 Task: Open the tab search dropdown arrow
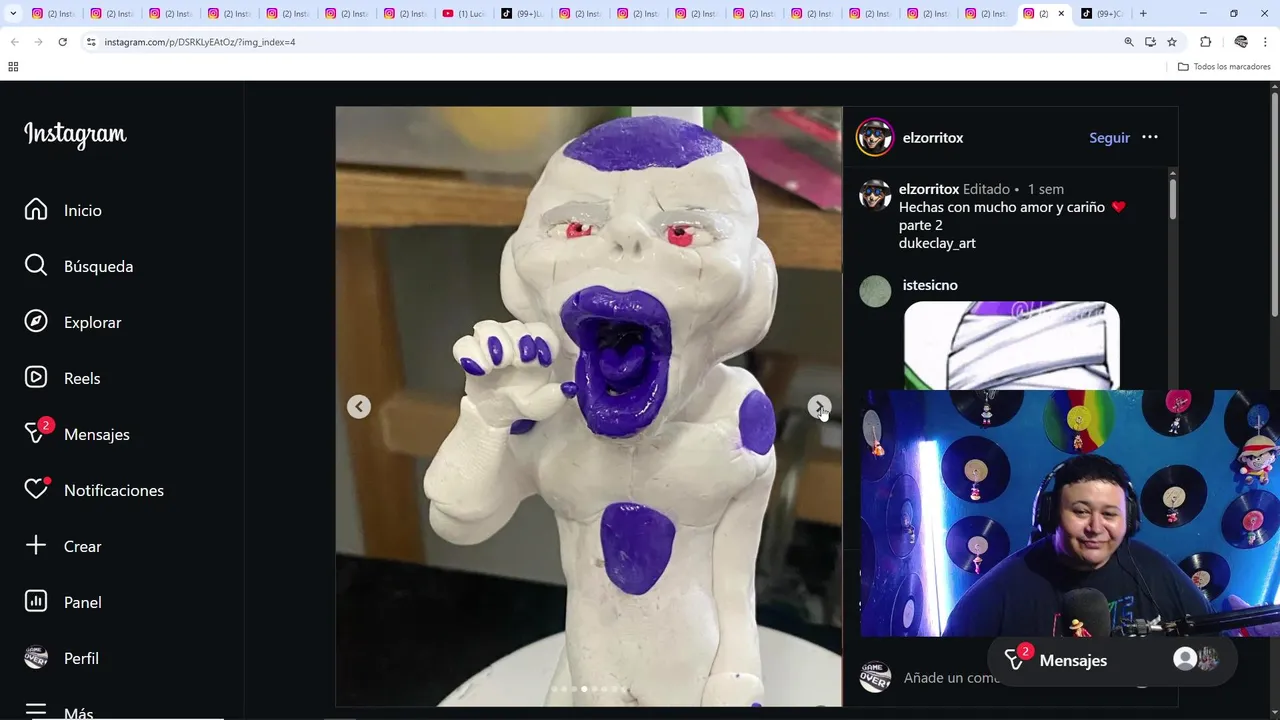click(x=13, y=14)
